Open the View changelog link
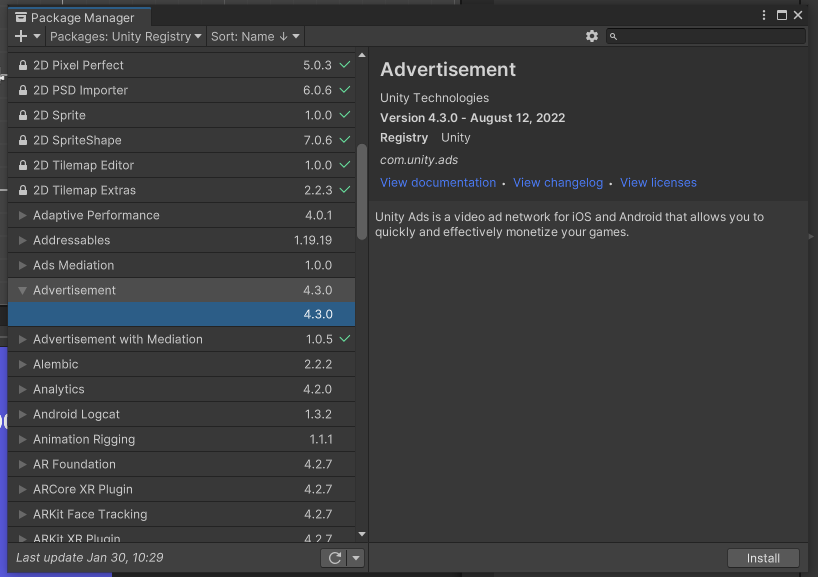818x577 pixels. [x=558, y=183]
